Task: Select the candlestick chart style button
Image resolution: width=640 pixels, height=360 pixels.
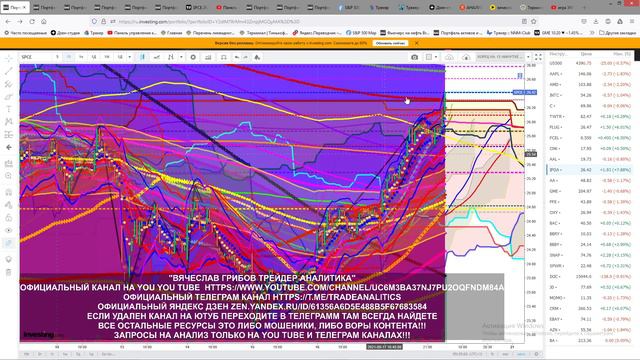Action: [x=142, y=57]
